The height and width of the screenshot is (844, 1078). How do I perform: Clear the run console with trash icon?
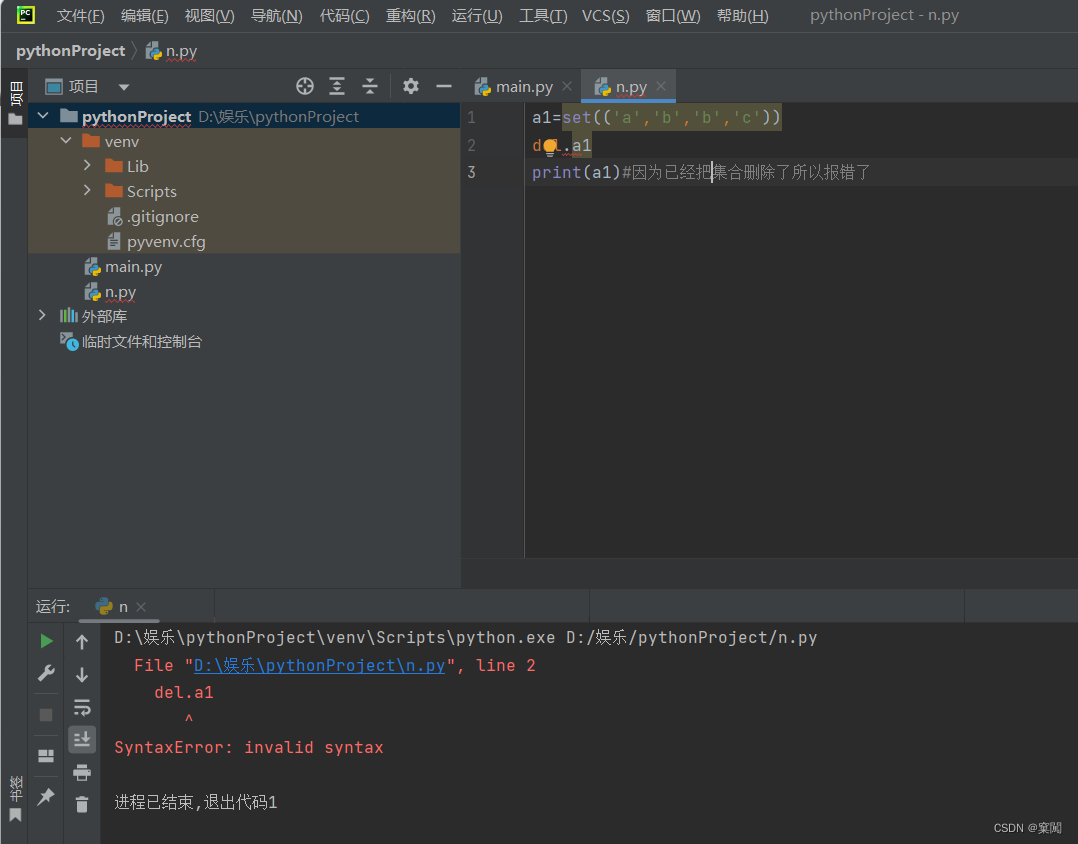[82, 803]
